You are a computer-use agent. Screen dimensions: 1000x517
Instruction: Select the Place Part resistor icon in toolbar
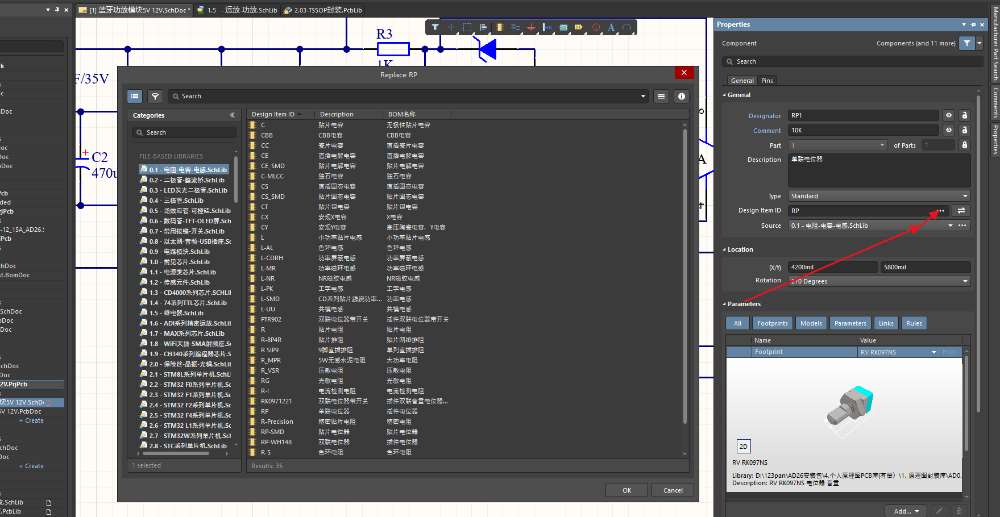pyautogui.click(x=499, y=27)
